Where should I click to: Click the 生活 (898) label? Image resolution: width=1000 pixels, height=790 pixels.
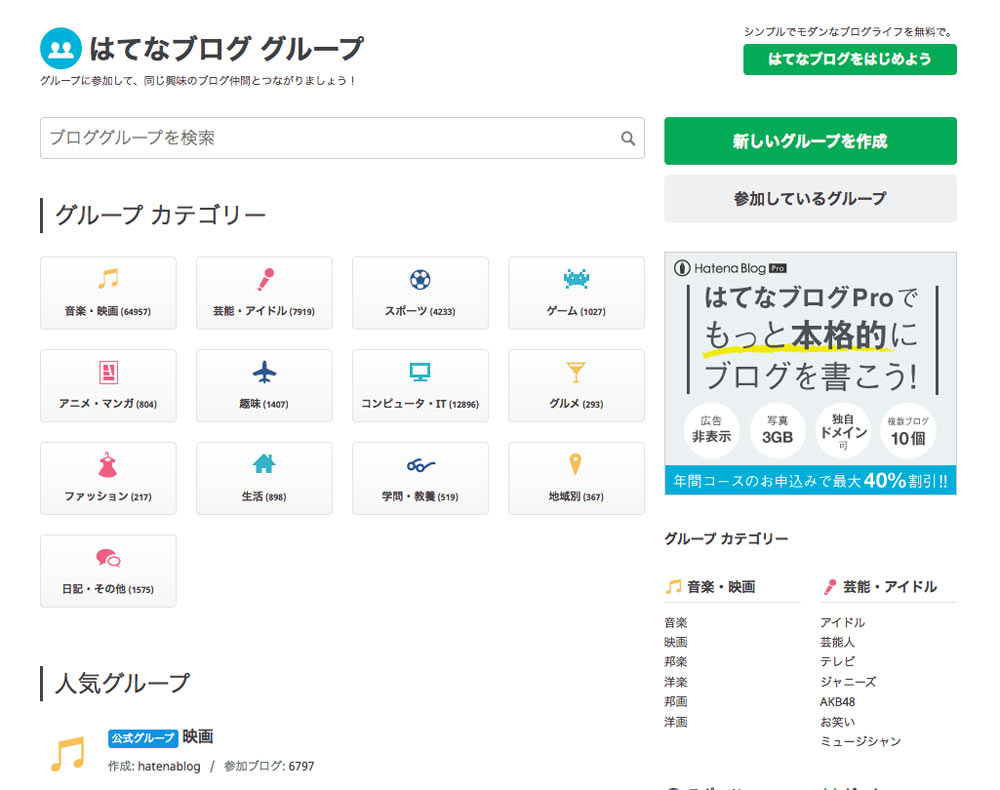tap(264, 497)
